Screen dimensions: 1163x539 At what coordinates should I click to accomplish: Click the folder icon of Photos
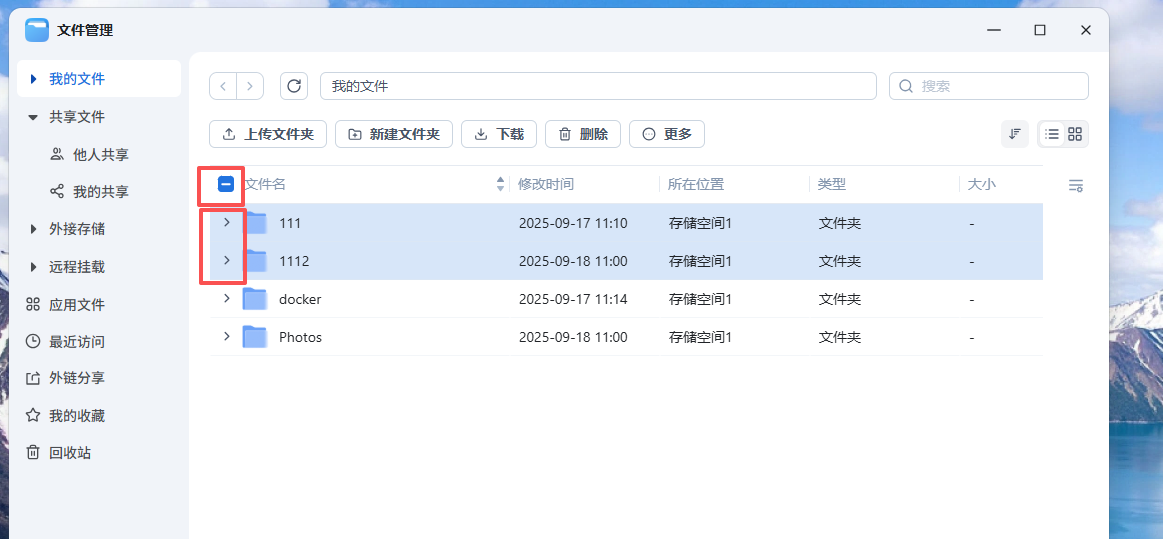click(x=255, y=337)
